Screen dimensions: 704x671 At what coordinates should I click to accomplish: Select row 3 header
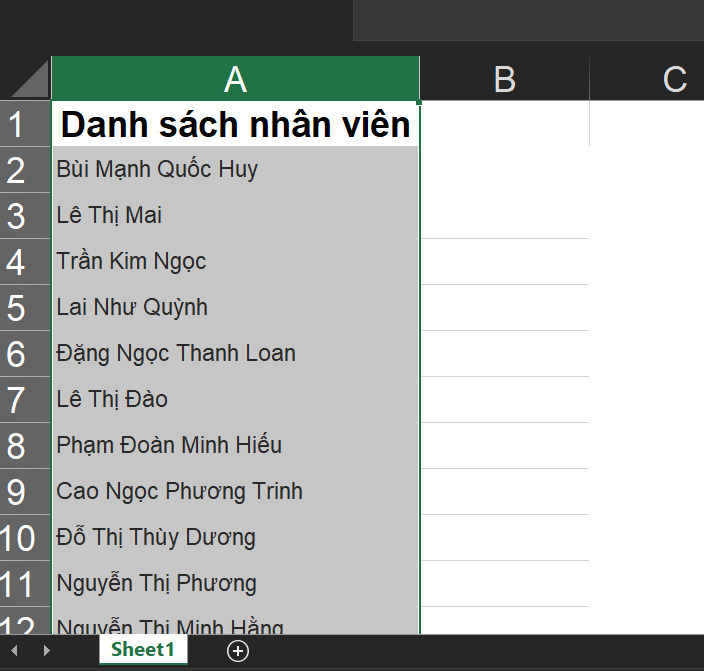coord(25,216)
